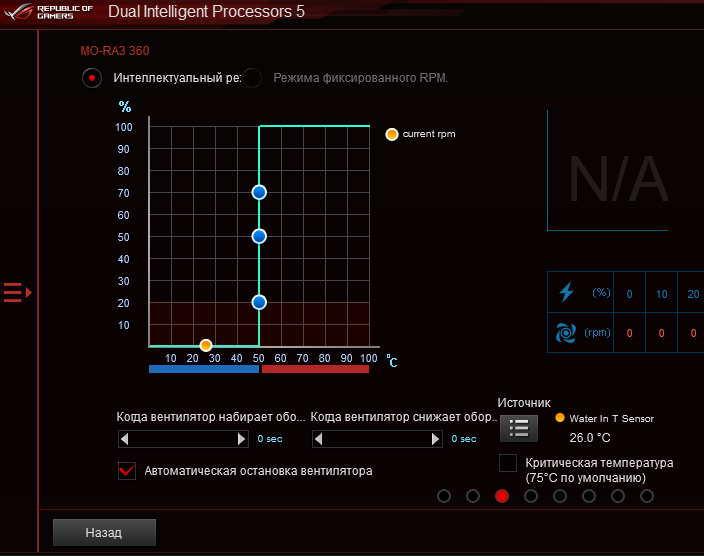The width and height of the screenshot is (704, 556).
Task: Click the 26.0 °C temperature reading
Action: pos(590,438)
